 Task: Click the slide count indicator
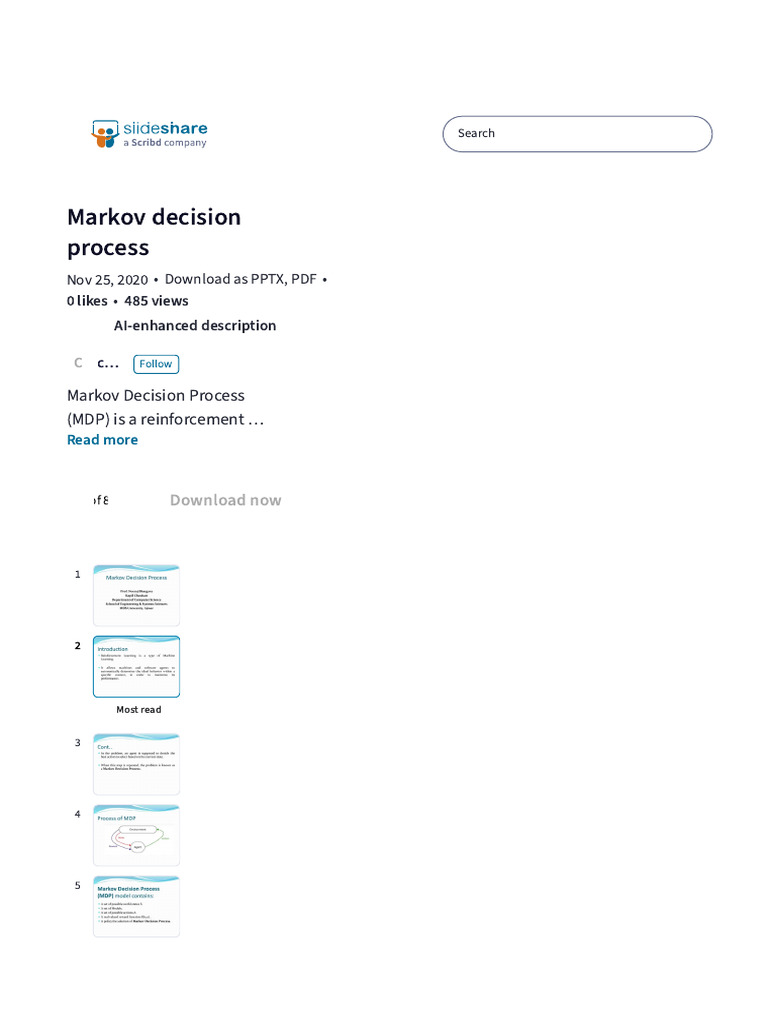(99, 500)
